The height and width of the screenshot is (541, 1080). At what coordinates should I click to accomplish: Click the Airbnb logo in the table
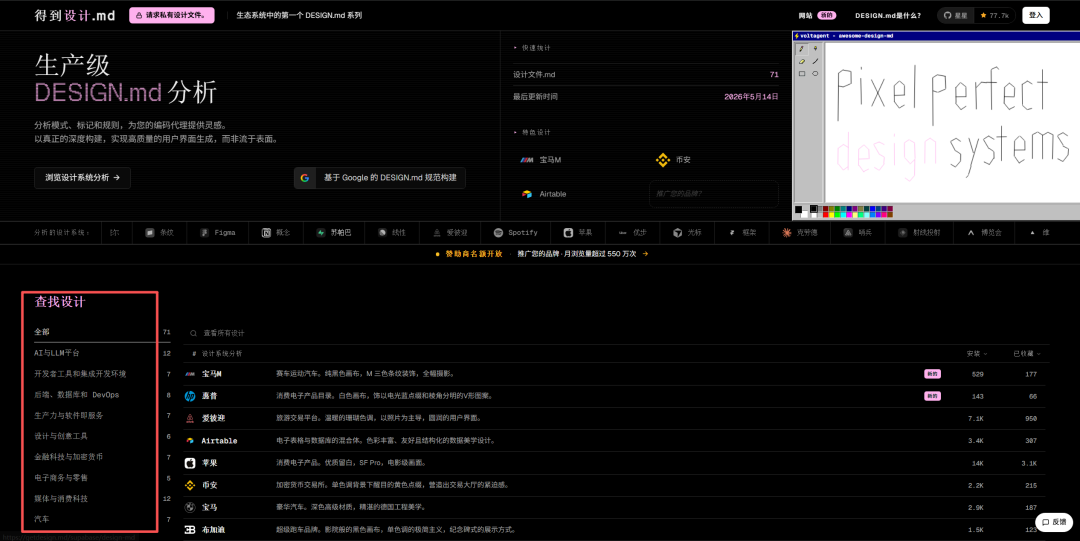pyautogui.click(x=190, y=418)
